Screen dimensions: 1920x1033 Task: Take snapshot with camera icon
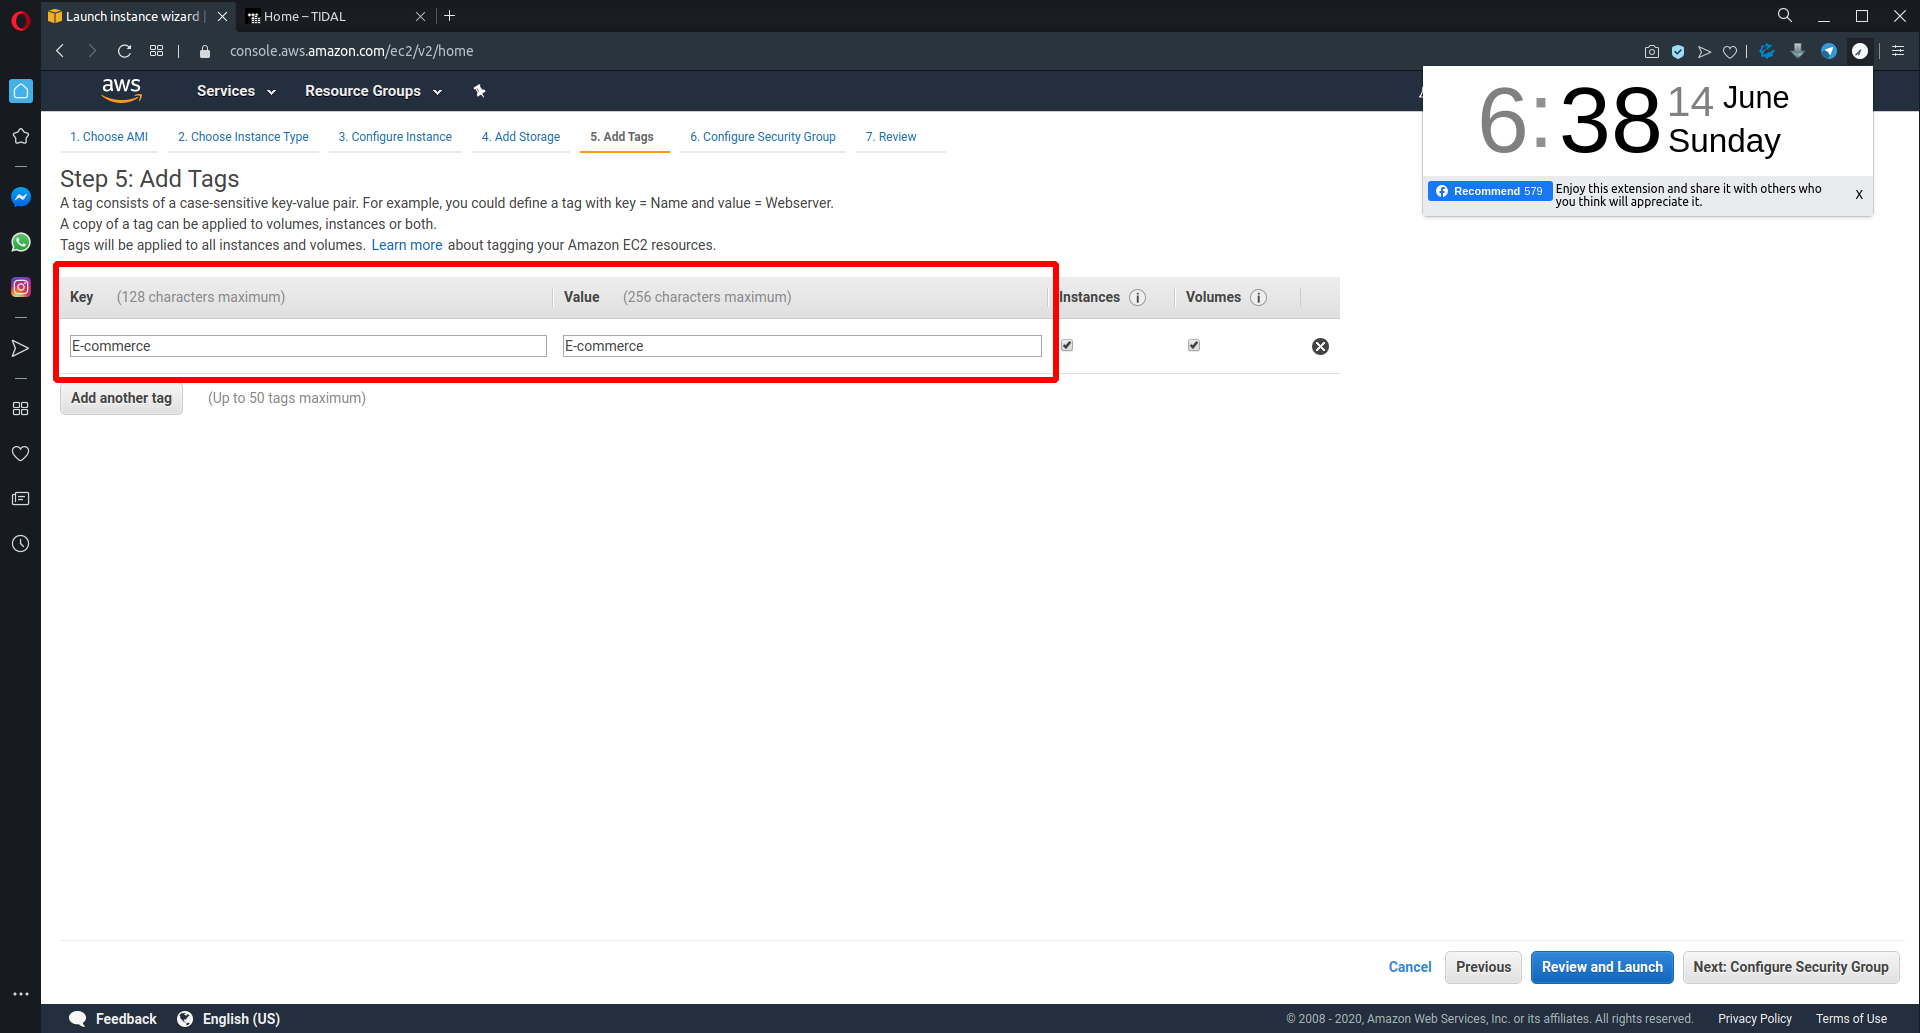click(1651, 51)
